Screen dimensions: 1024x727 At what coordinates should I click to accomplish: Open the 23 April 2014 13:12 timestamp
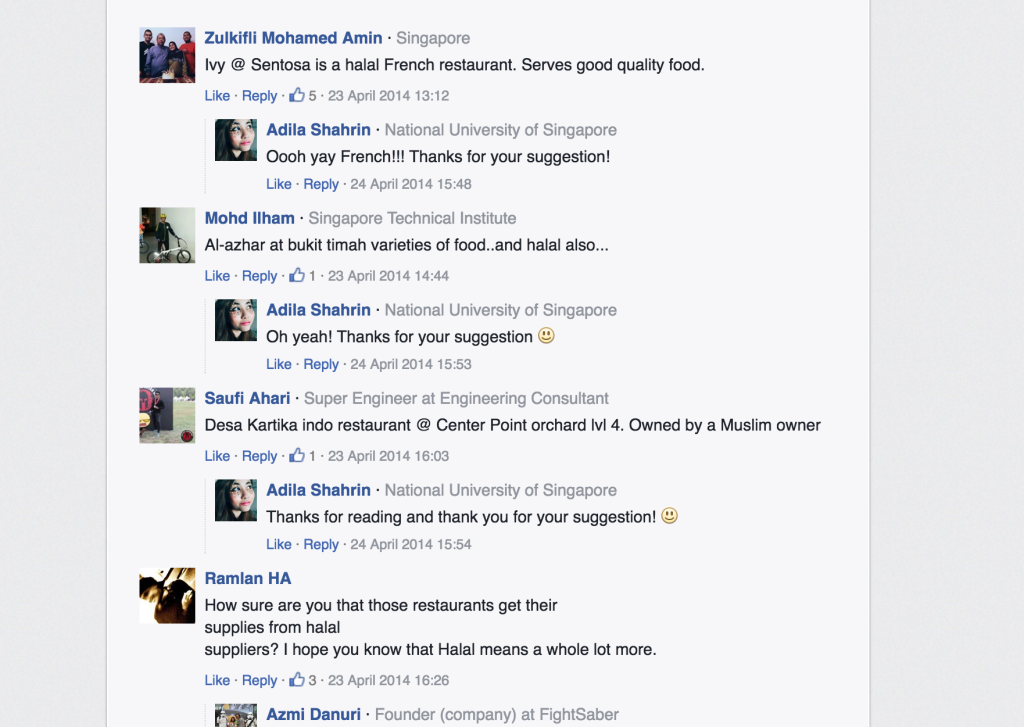(x=388, y=96)
